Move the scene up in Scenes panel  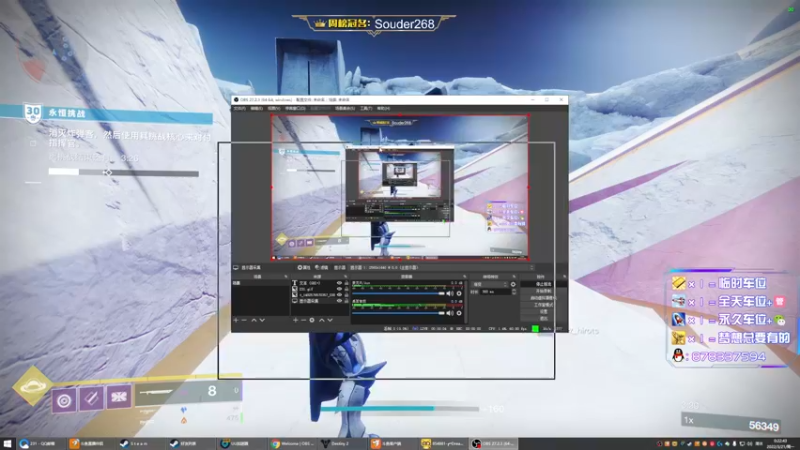(254, 320)
